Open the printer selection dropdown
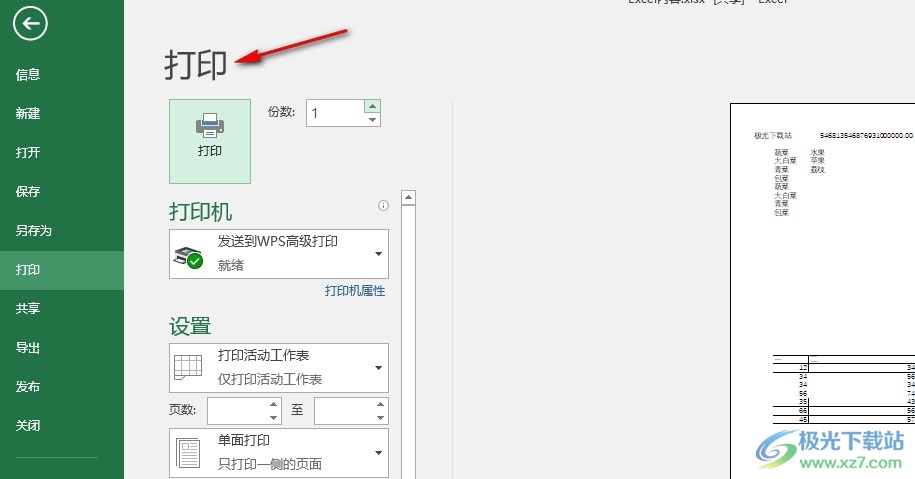 tap(279, 254)
